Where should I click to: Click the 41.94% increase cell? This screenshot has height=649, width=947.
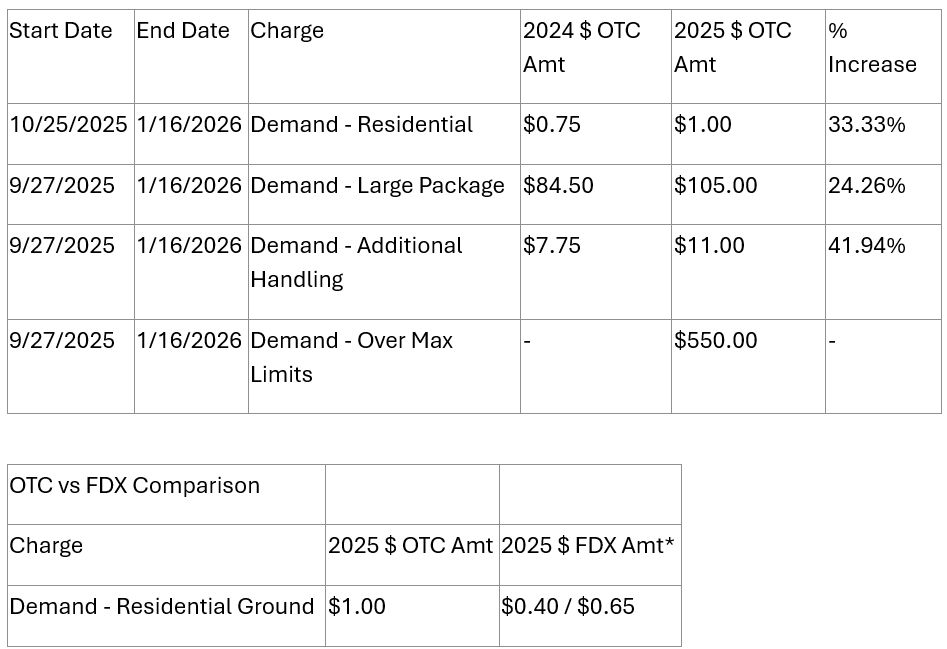[883, 272]
